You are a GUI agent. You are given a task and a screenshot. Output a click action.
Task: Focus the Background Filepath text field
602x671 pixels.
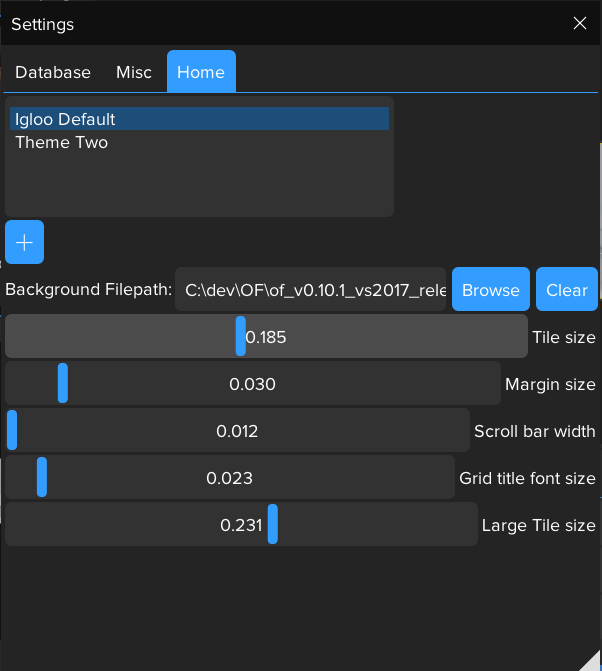[310, 290]
